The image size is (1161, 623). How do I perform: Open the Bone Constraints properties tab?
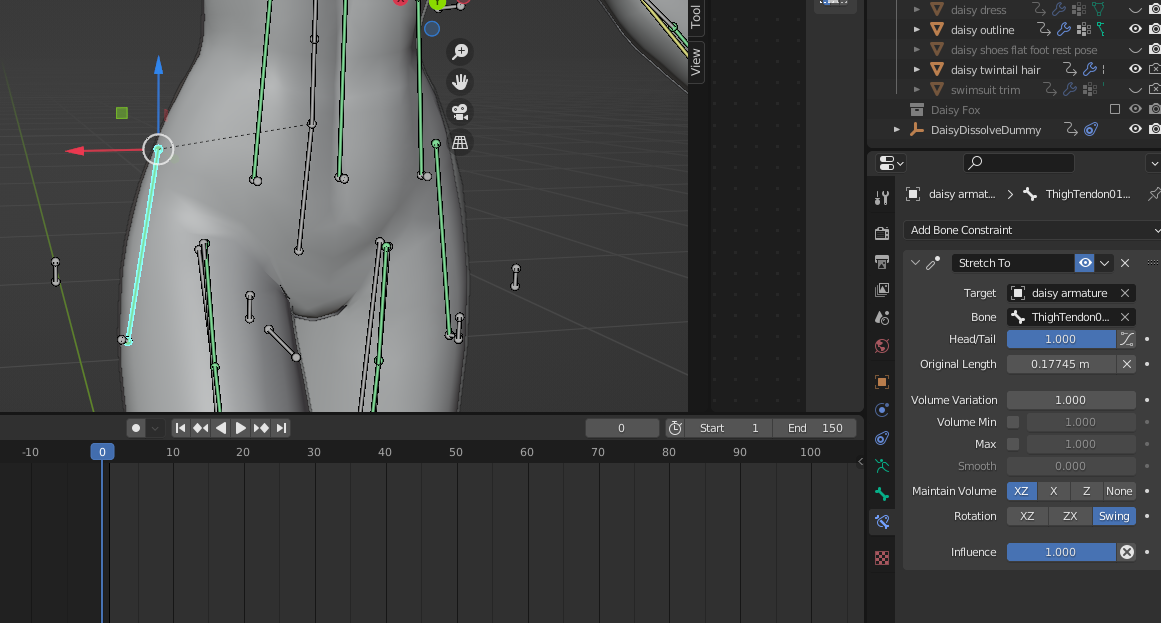(x=881, y=521)
